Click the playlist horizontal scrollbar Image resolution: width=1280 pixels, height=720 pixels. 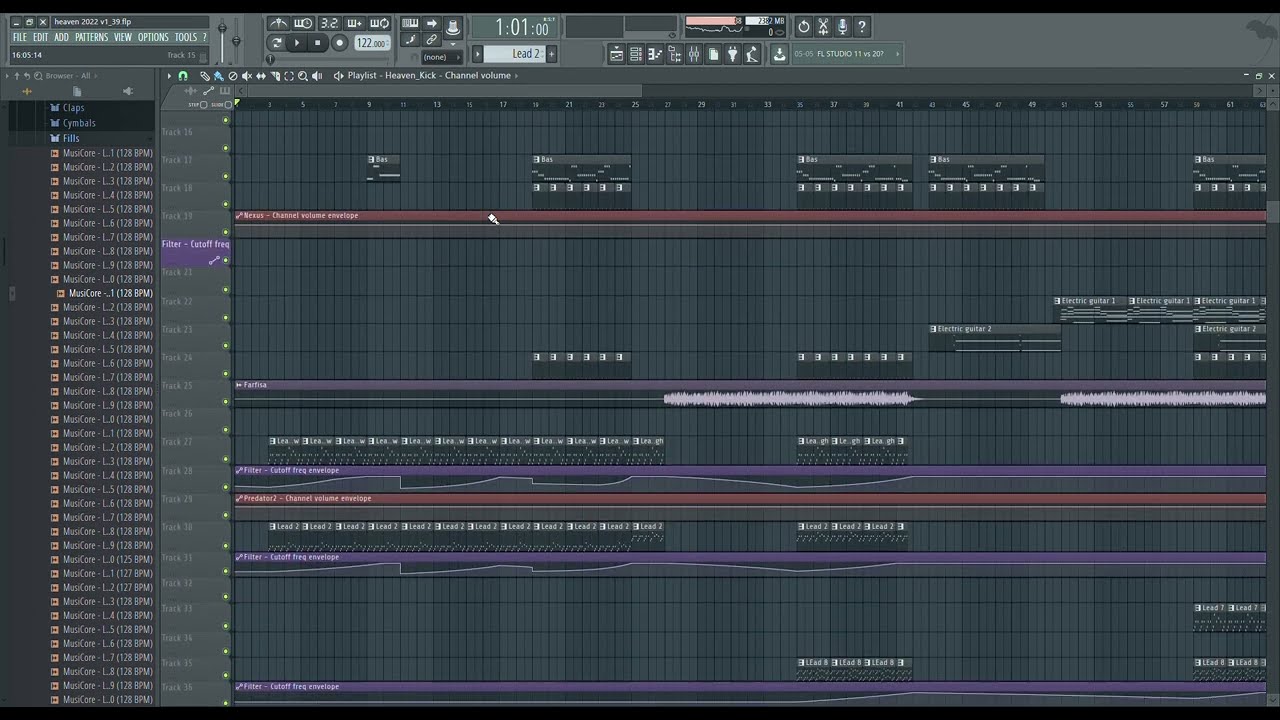tap(444, 90)
